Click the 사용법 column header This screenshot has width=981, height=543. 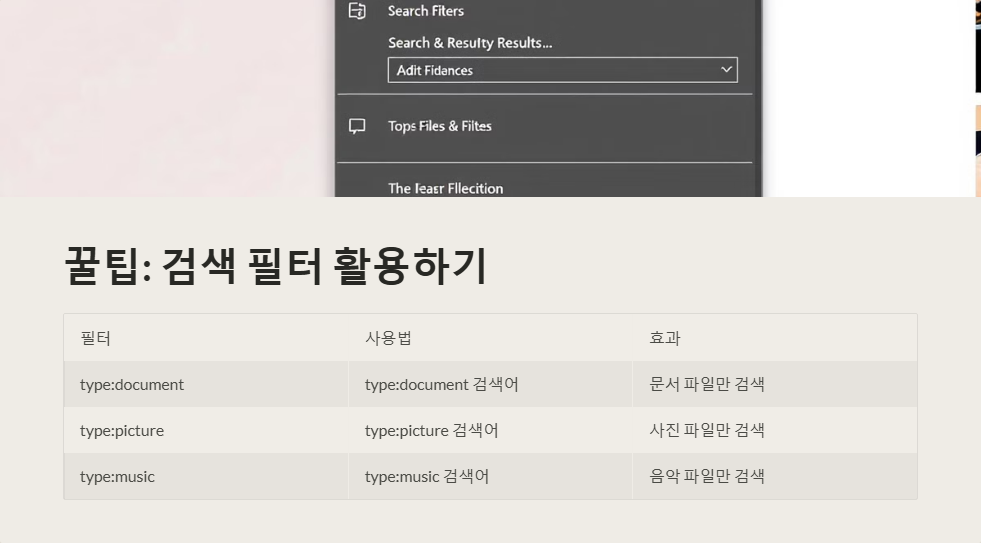(x=388, y=338)
